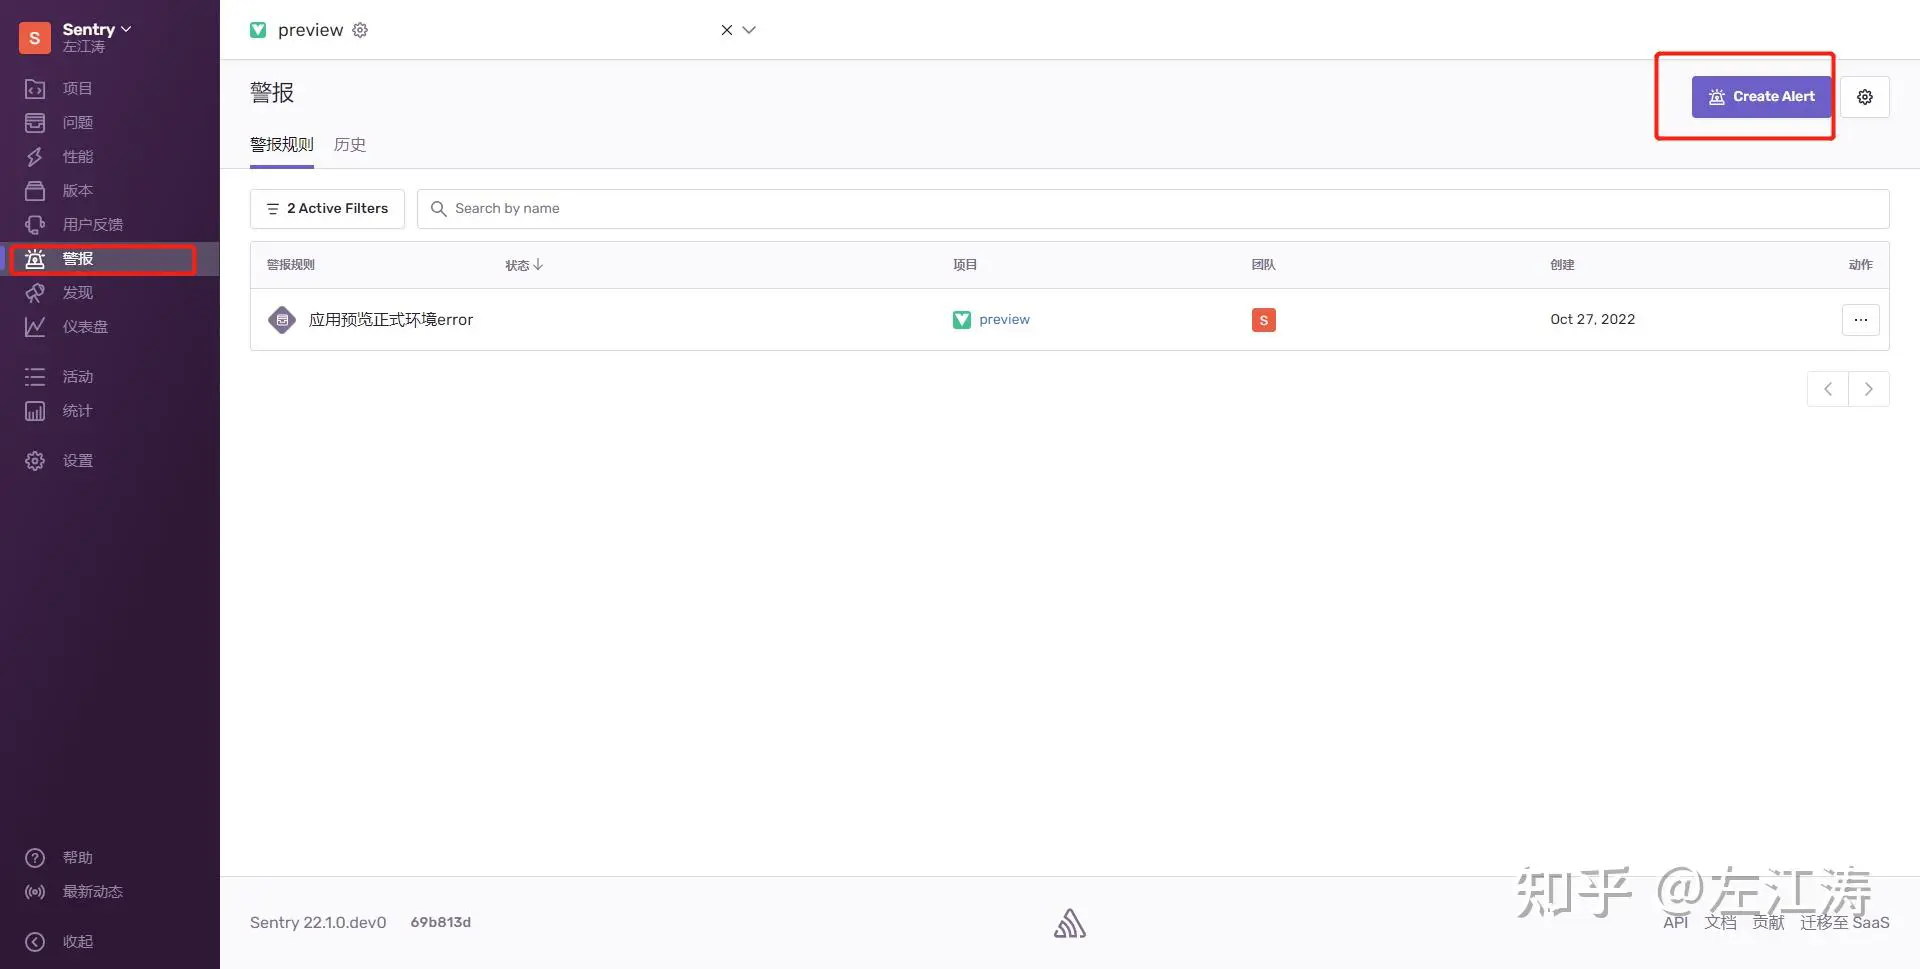Open 发现 (Discover) telescope icon
Viewport: 1920px width, 969px height.
coord(35,293)
